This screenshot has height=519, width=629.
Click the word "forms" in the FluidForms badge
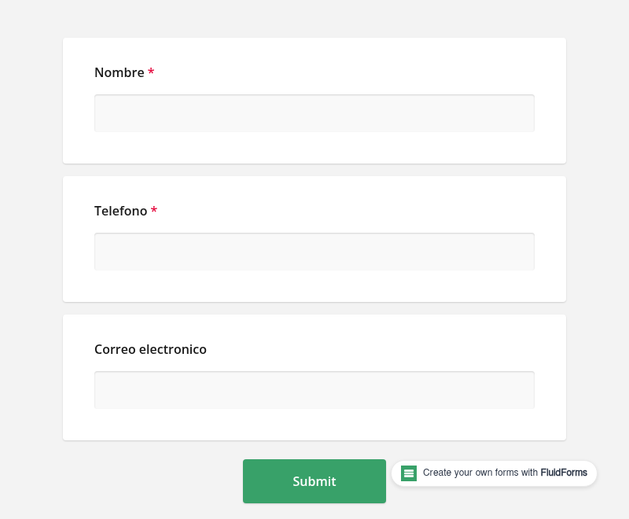506,473
